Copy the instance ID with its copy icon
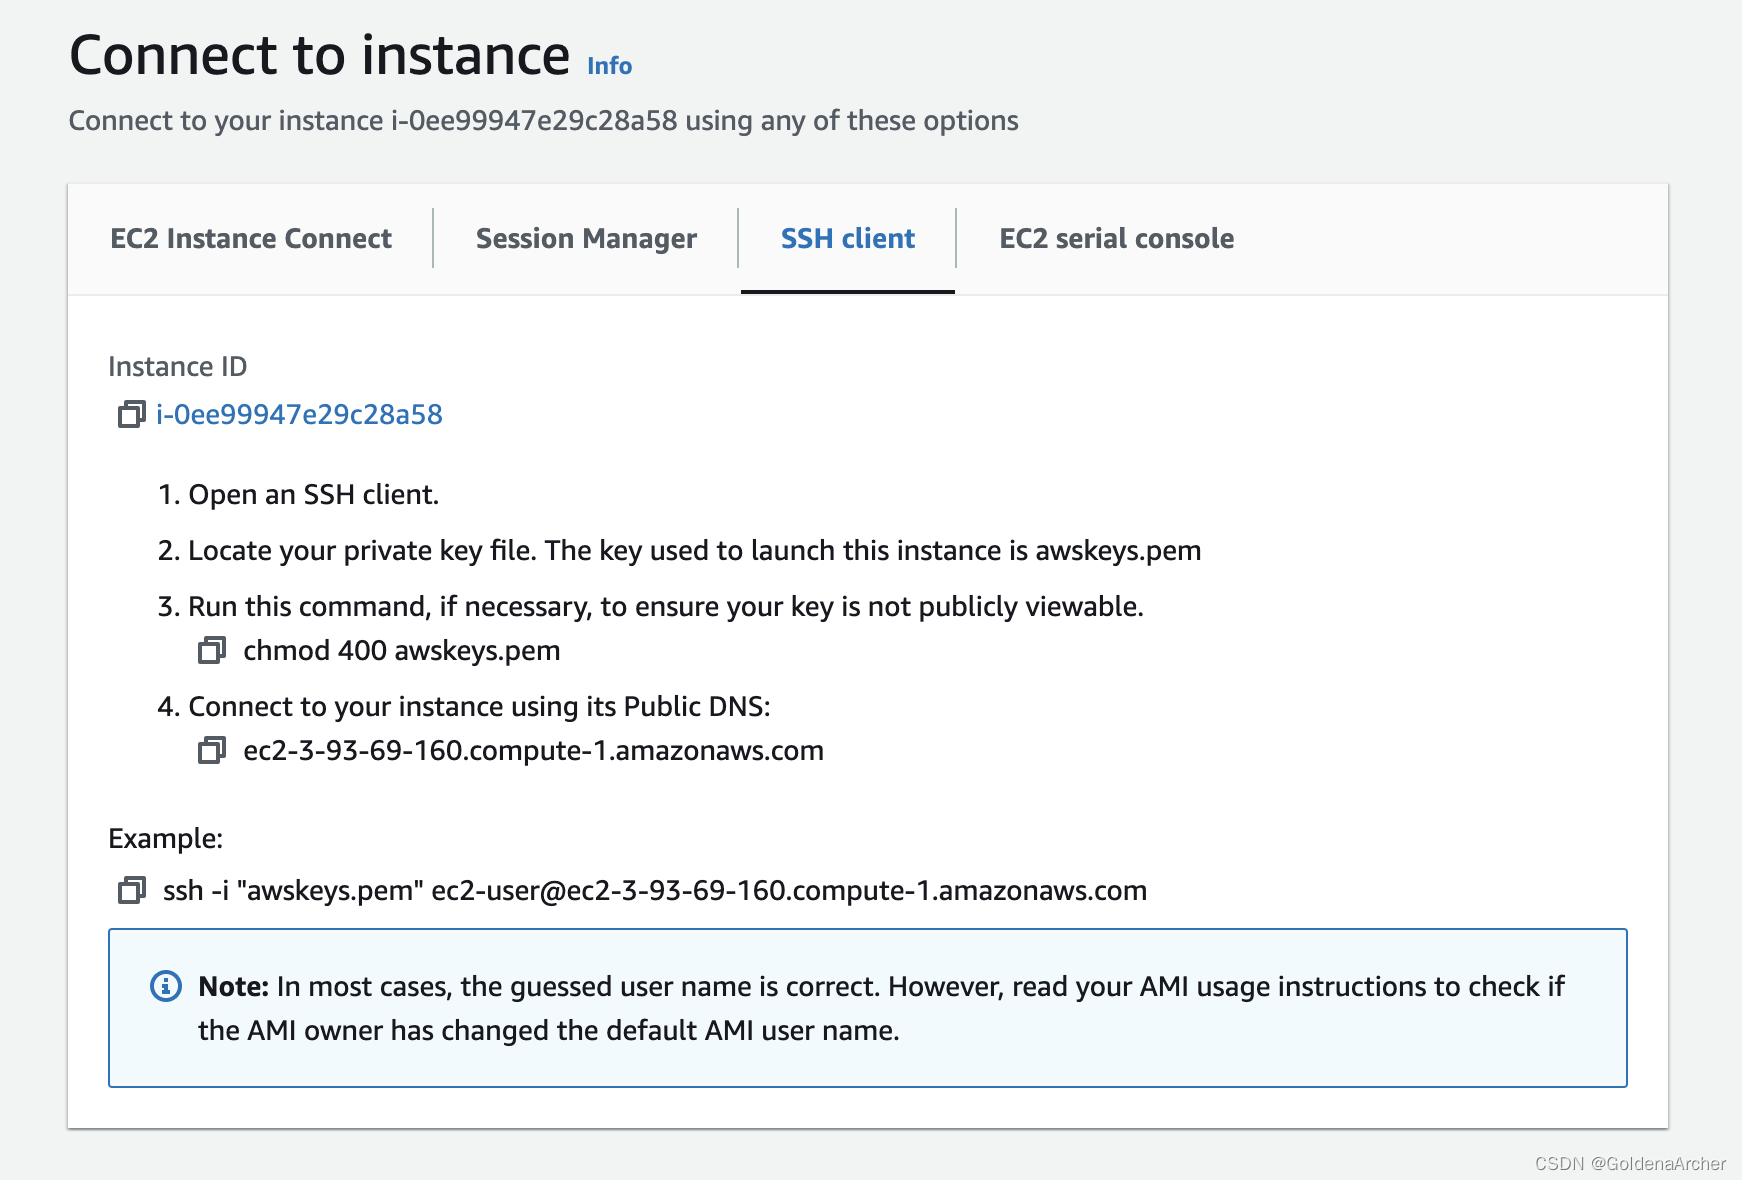 coord(132,414)
